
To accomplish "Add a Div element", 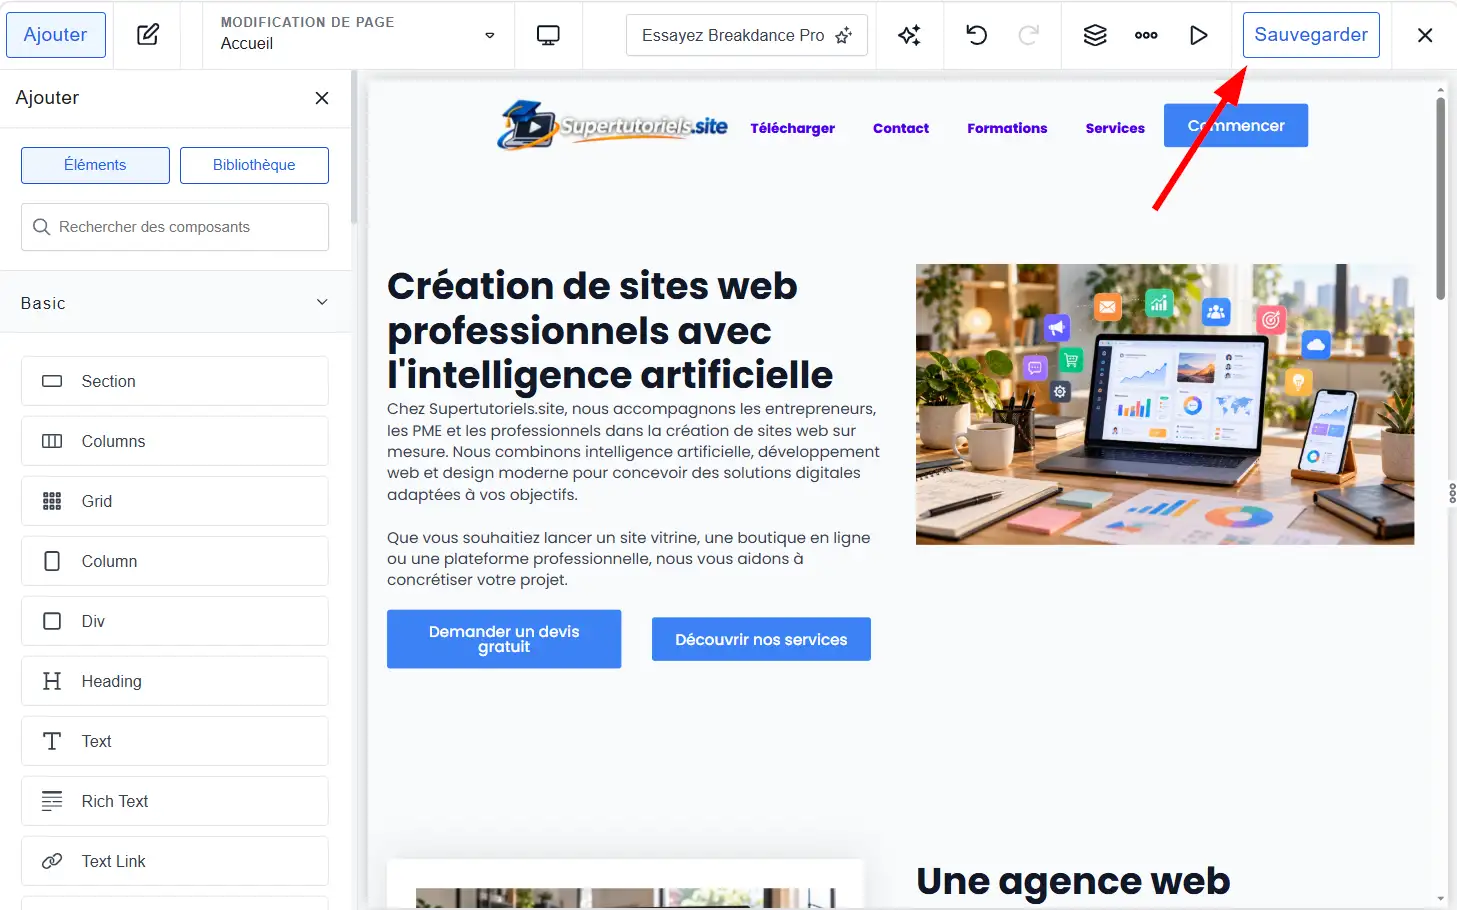I will (x=175, y=621).
